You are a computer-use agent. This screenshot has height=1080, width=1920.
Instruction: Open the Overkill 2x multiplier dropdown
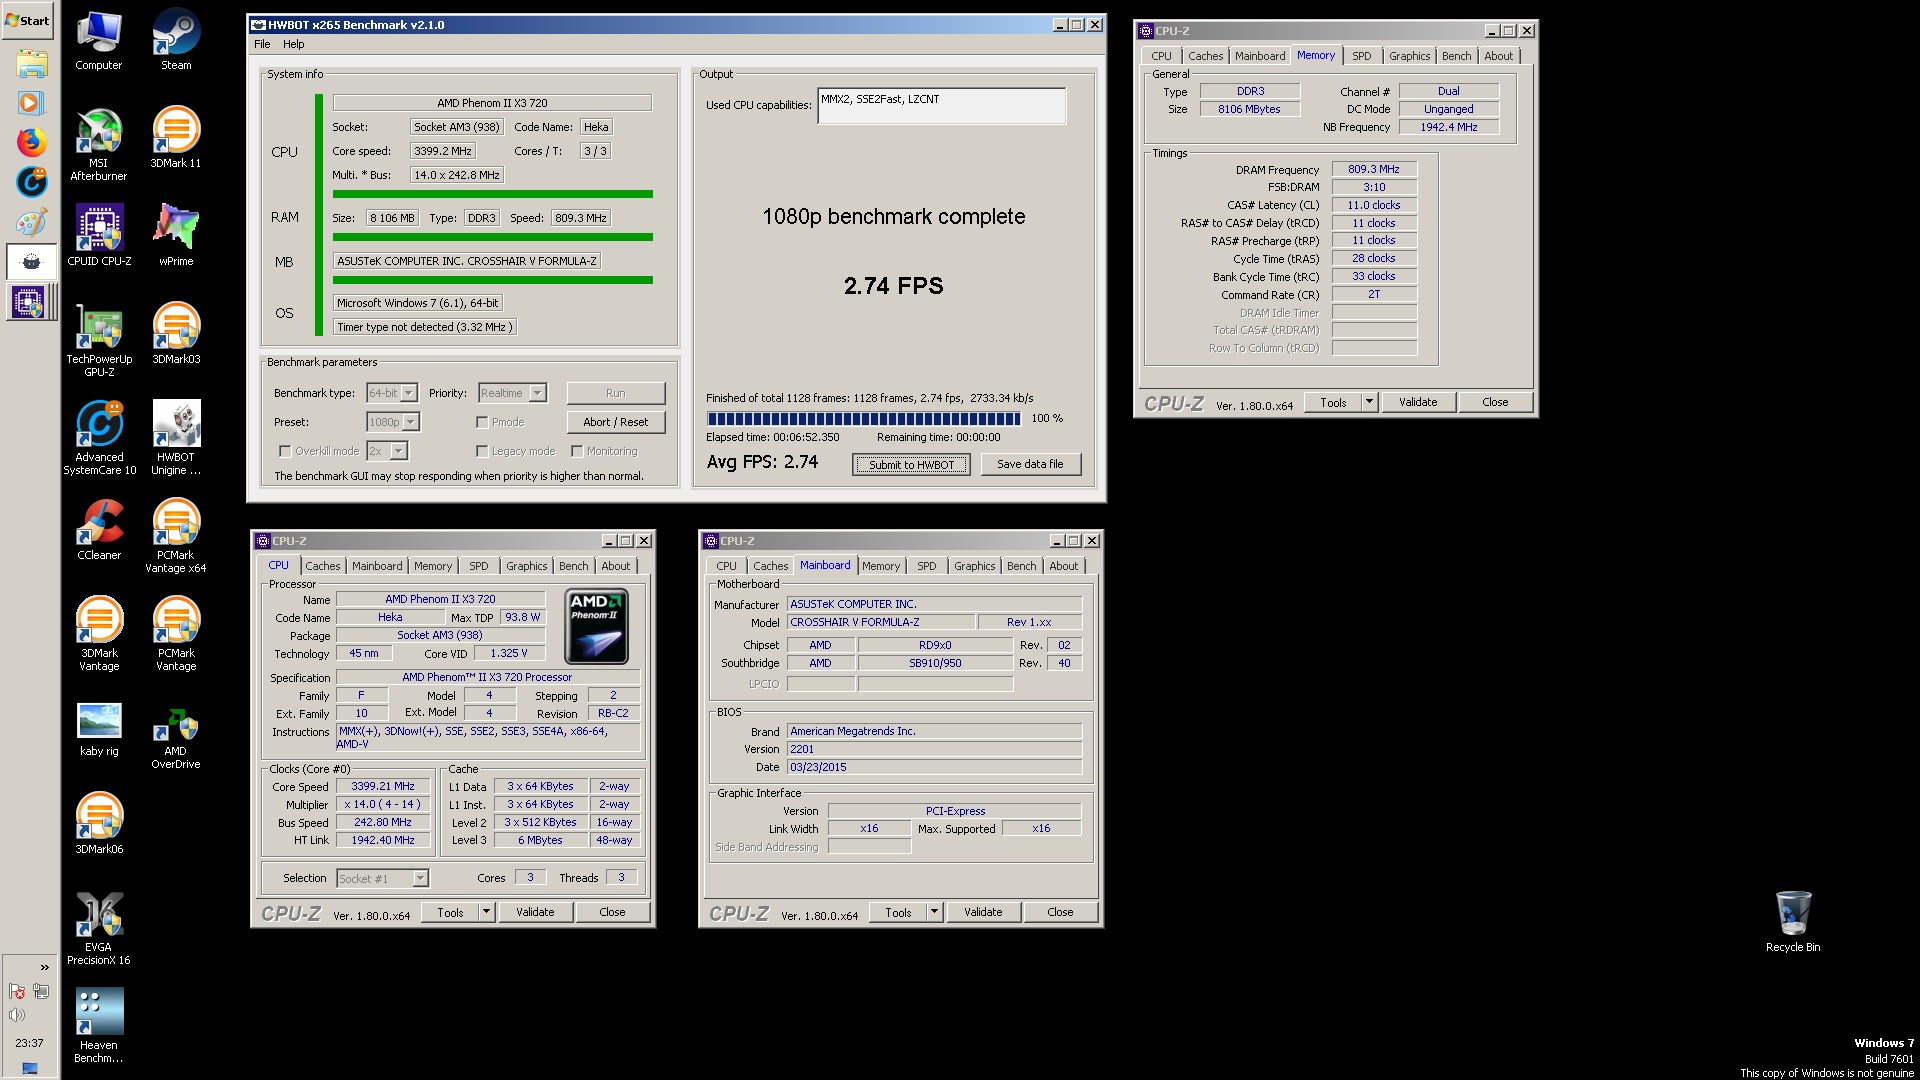point(387,451)
